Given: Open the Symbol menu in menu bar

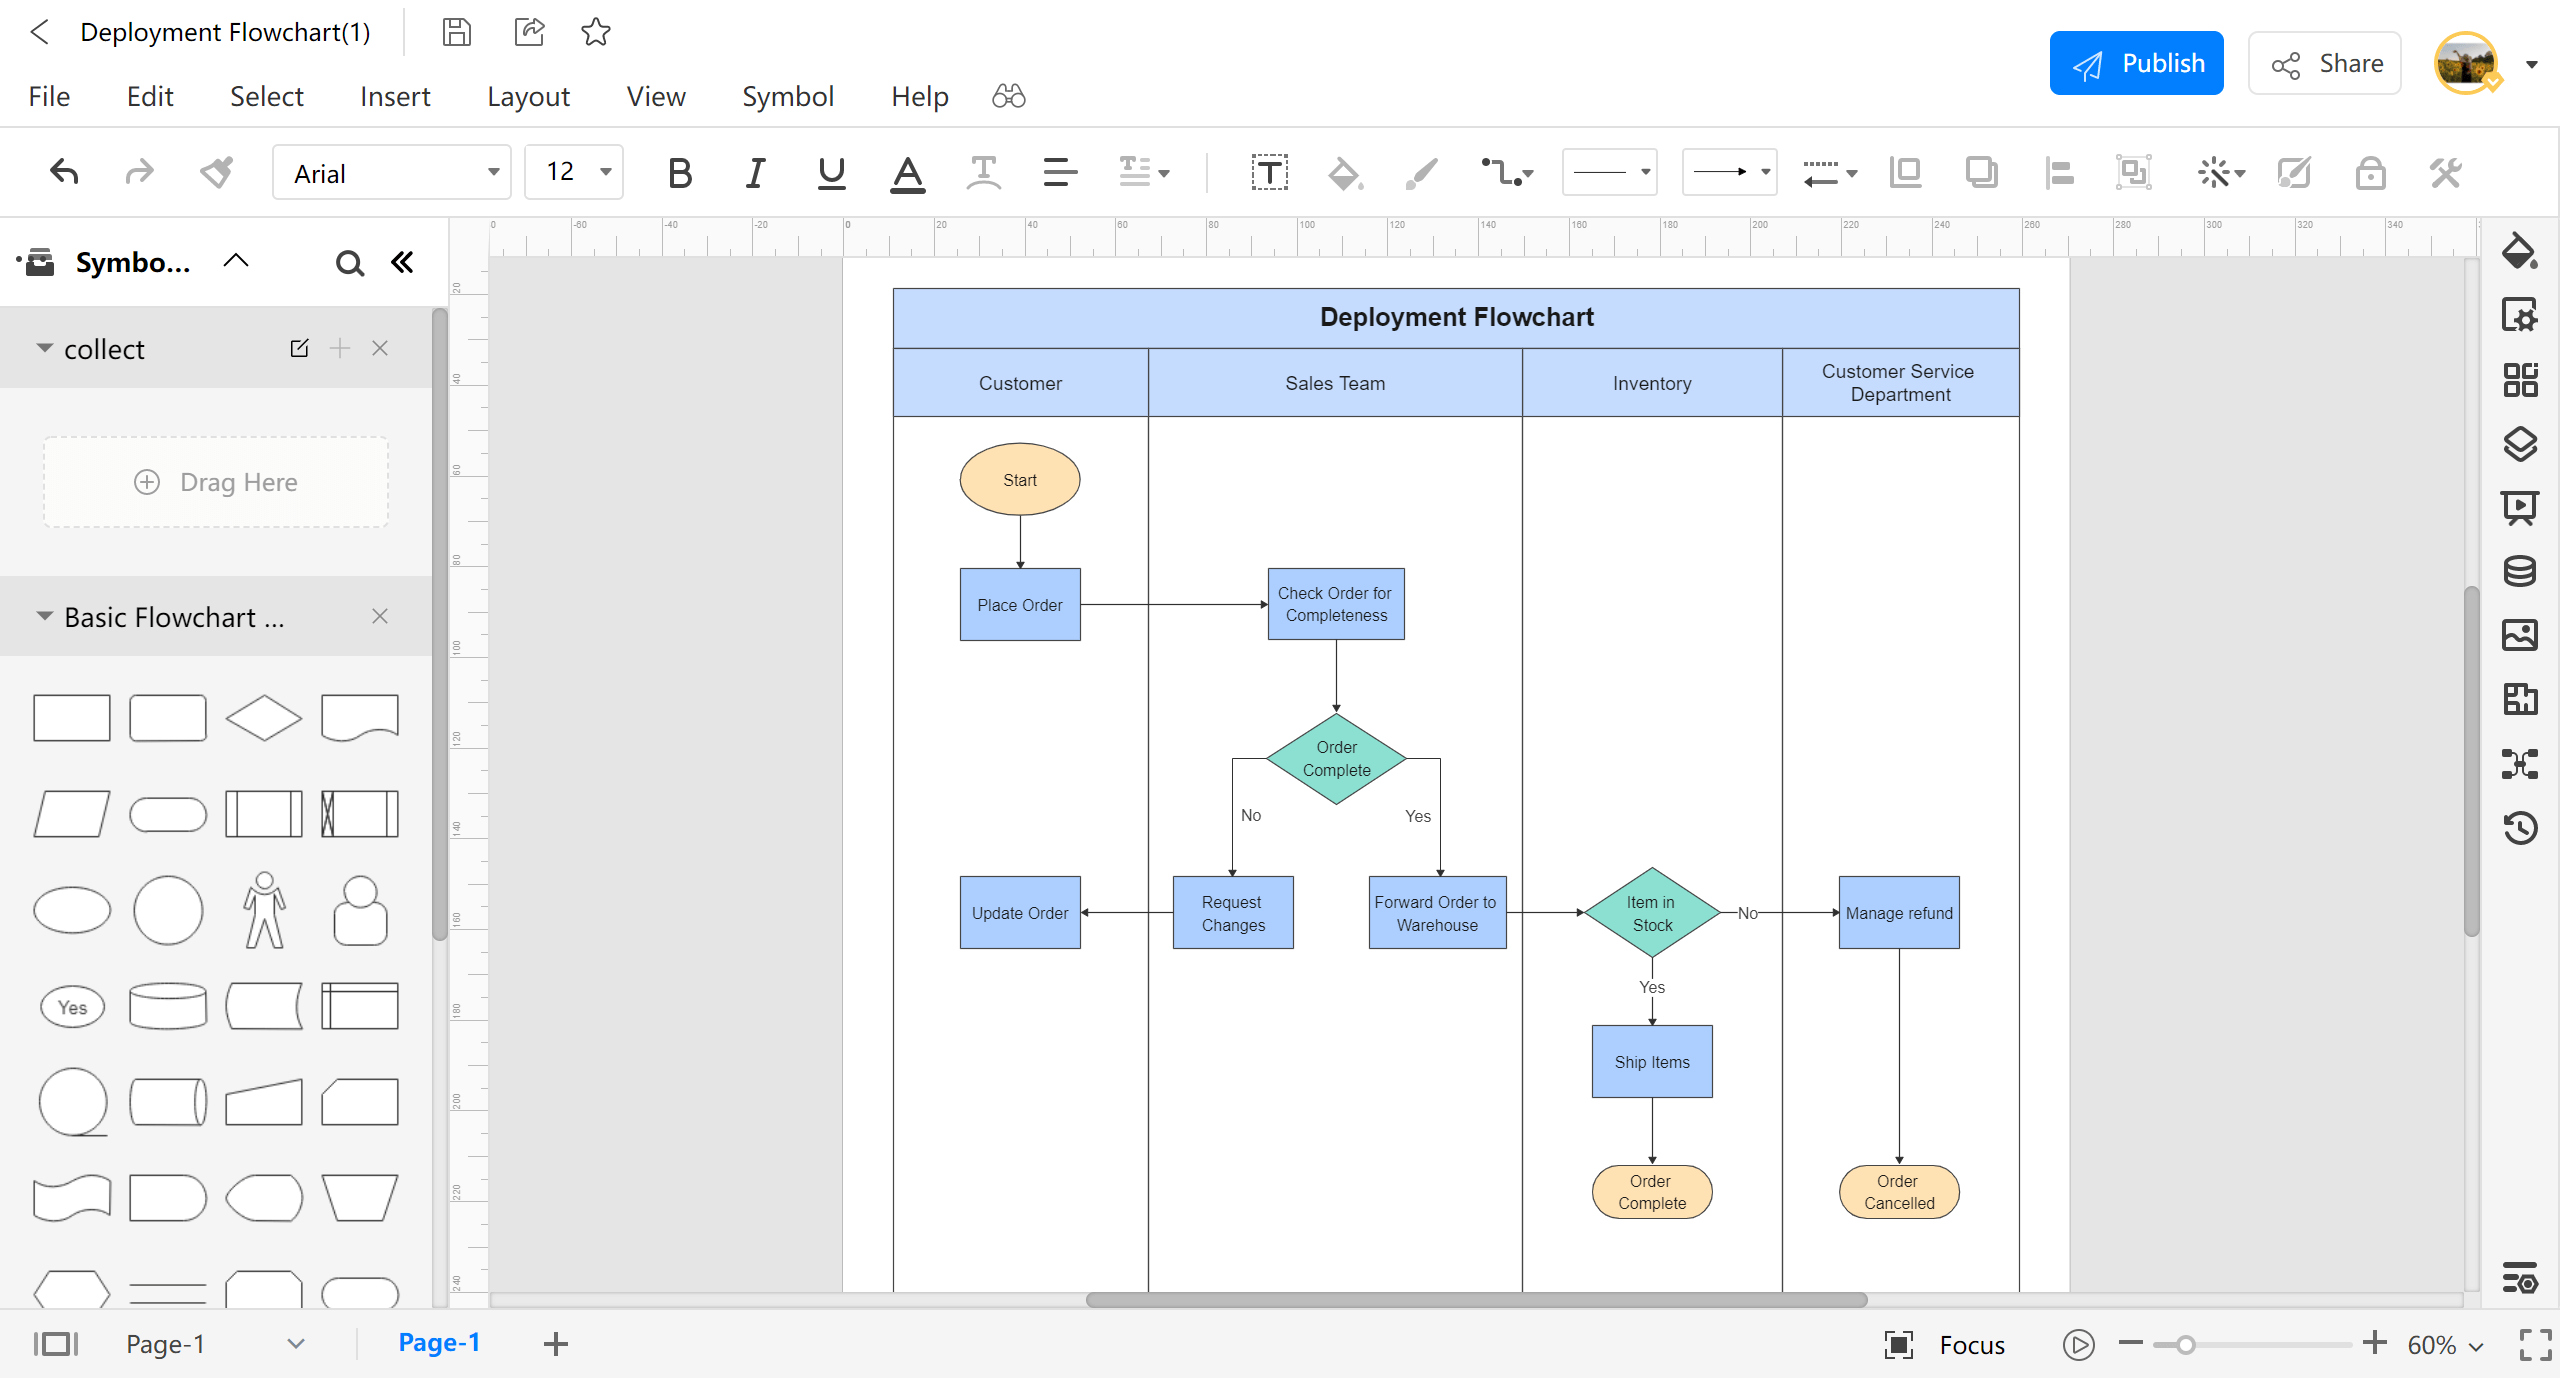Looking at the screenshot, I should 787,95.
